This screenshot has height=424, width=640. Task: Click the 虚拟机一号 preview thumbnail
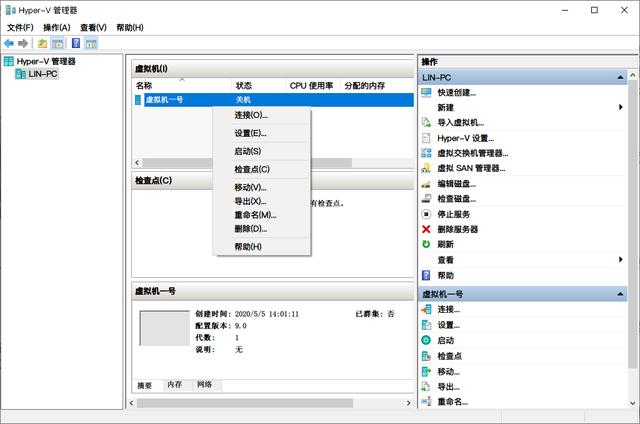[164, 328]
